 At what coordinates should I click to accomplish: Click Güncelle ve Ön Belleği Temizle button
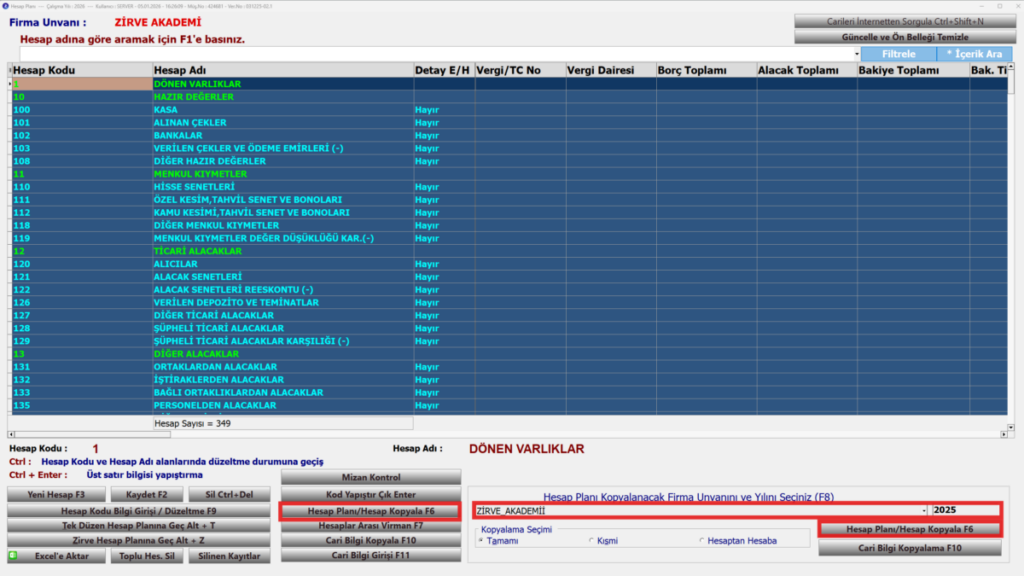[904, 37]
